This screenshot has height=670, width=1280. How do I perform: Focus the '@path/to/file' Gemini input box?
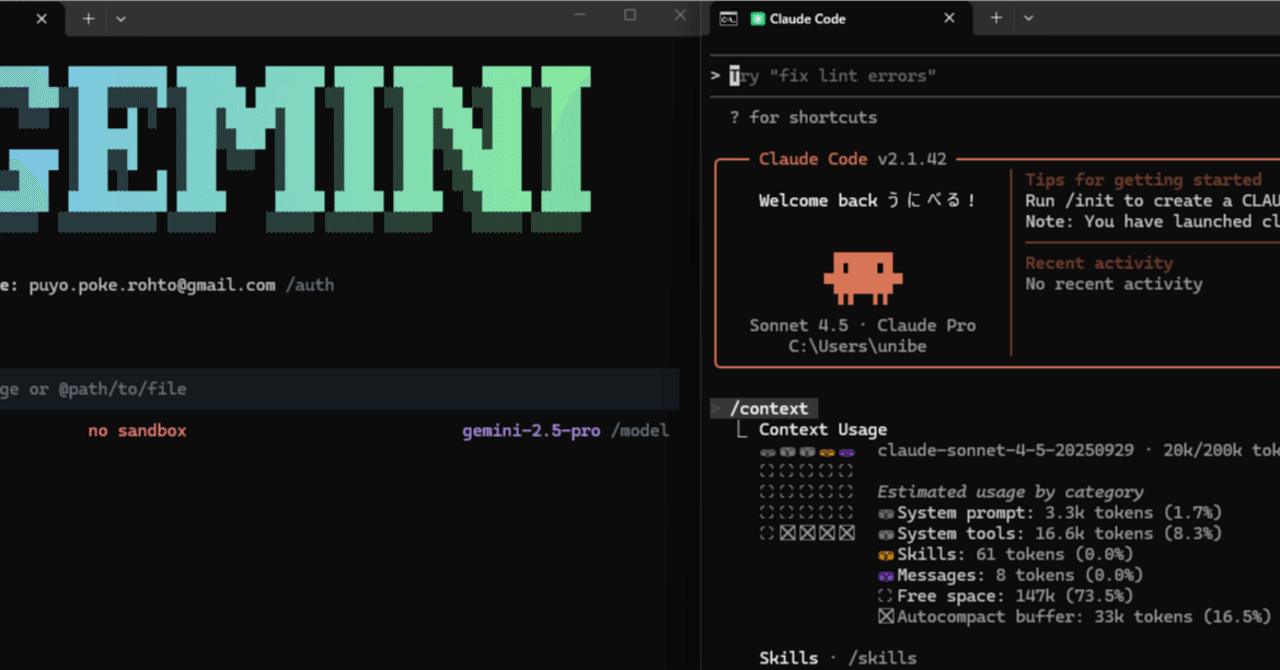tap(340, 389)
